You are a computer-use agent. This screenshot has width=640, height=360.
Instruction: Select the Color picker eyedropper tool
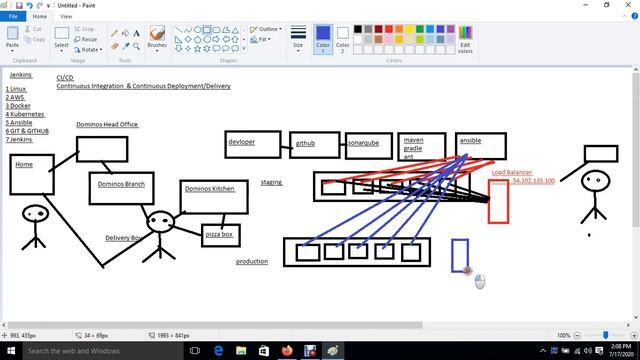click(x=126, y=47)
